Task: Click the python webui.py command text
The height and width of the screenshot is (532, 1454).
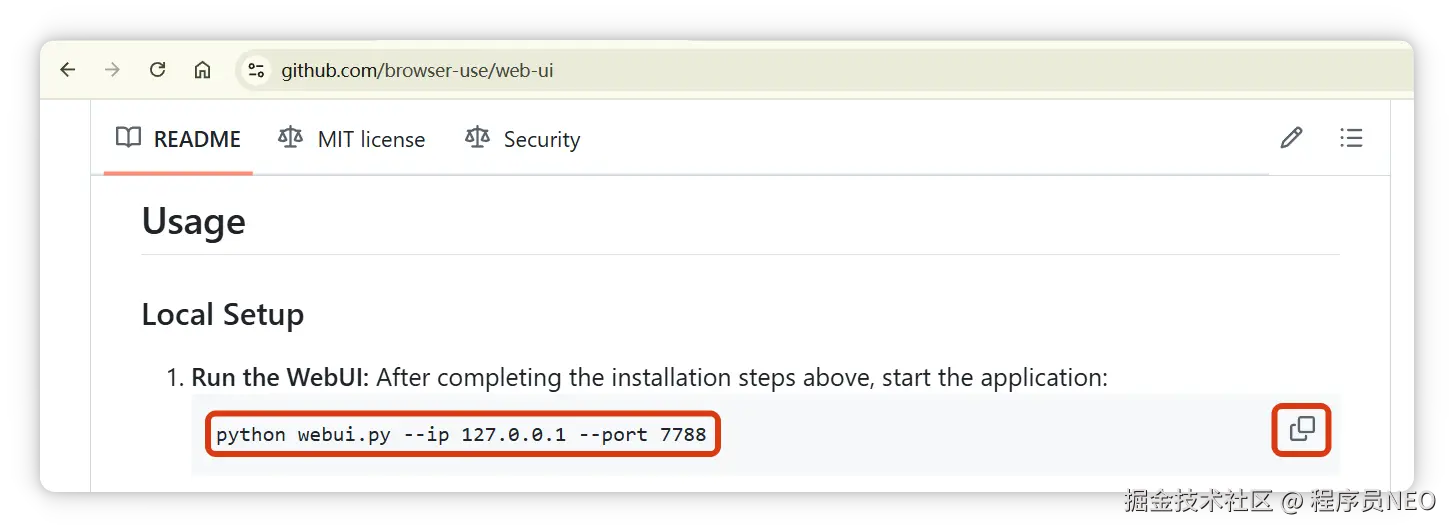Action: [461, 435]
